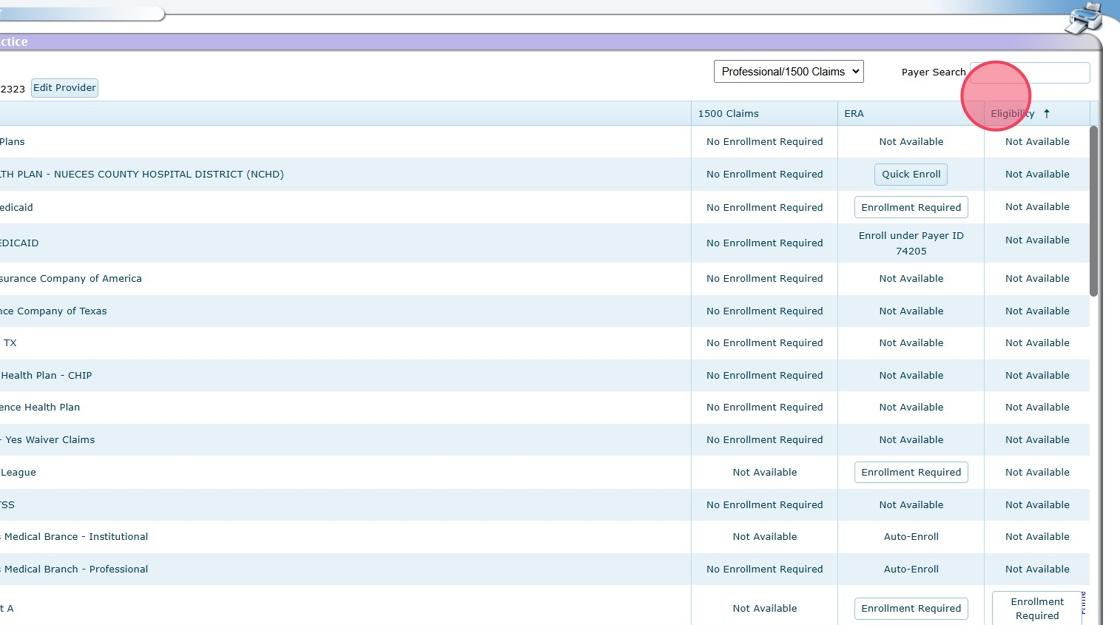This screenshot has height=625, width=1120.
Task: Select 1500 Claims 'Not Available' in League row
Action: pos(764,472)
